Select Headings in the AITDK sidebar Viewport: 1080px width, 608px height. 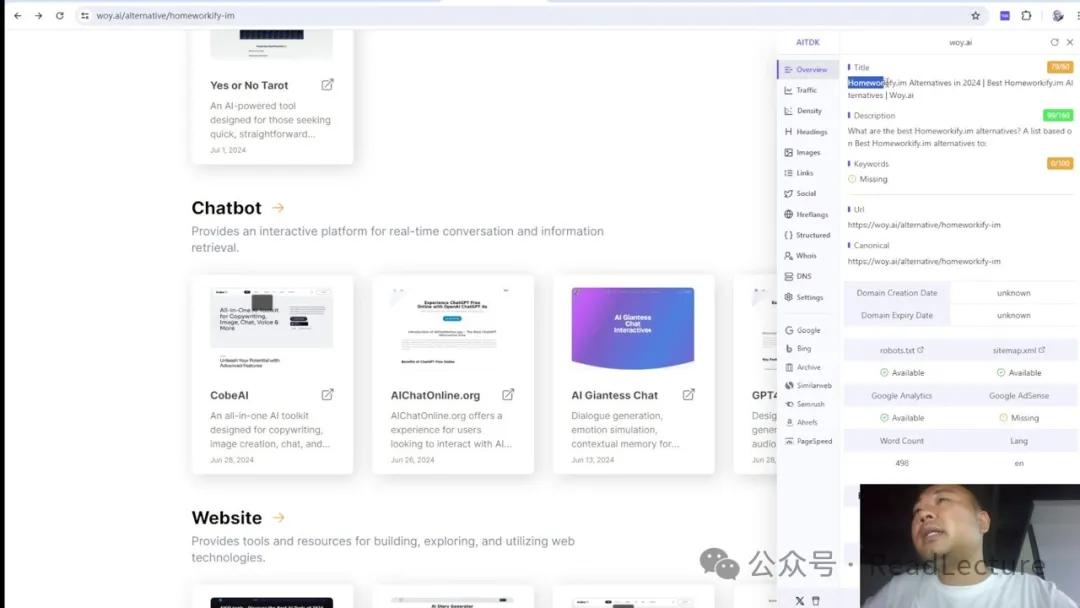coord(810,132)
